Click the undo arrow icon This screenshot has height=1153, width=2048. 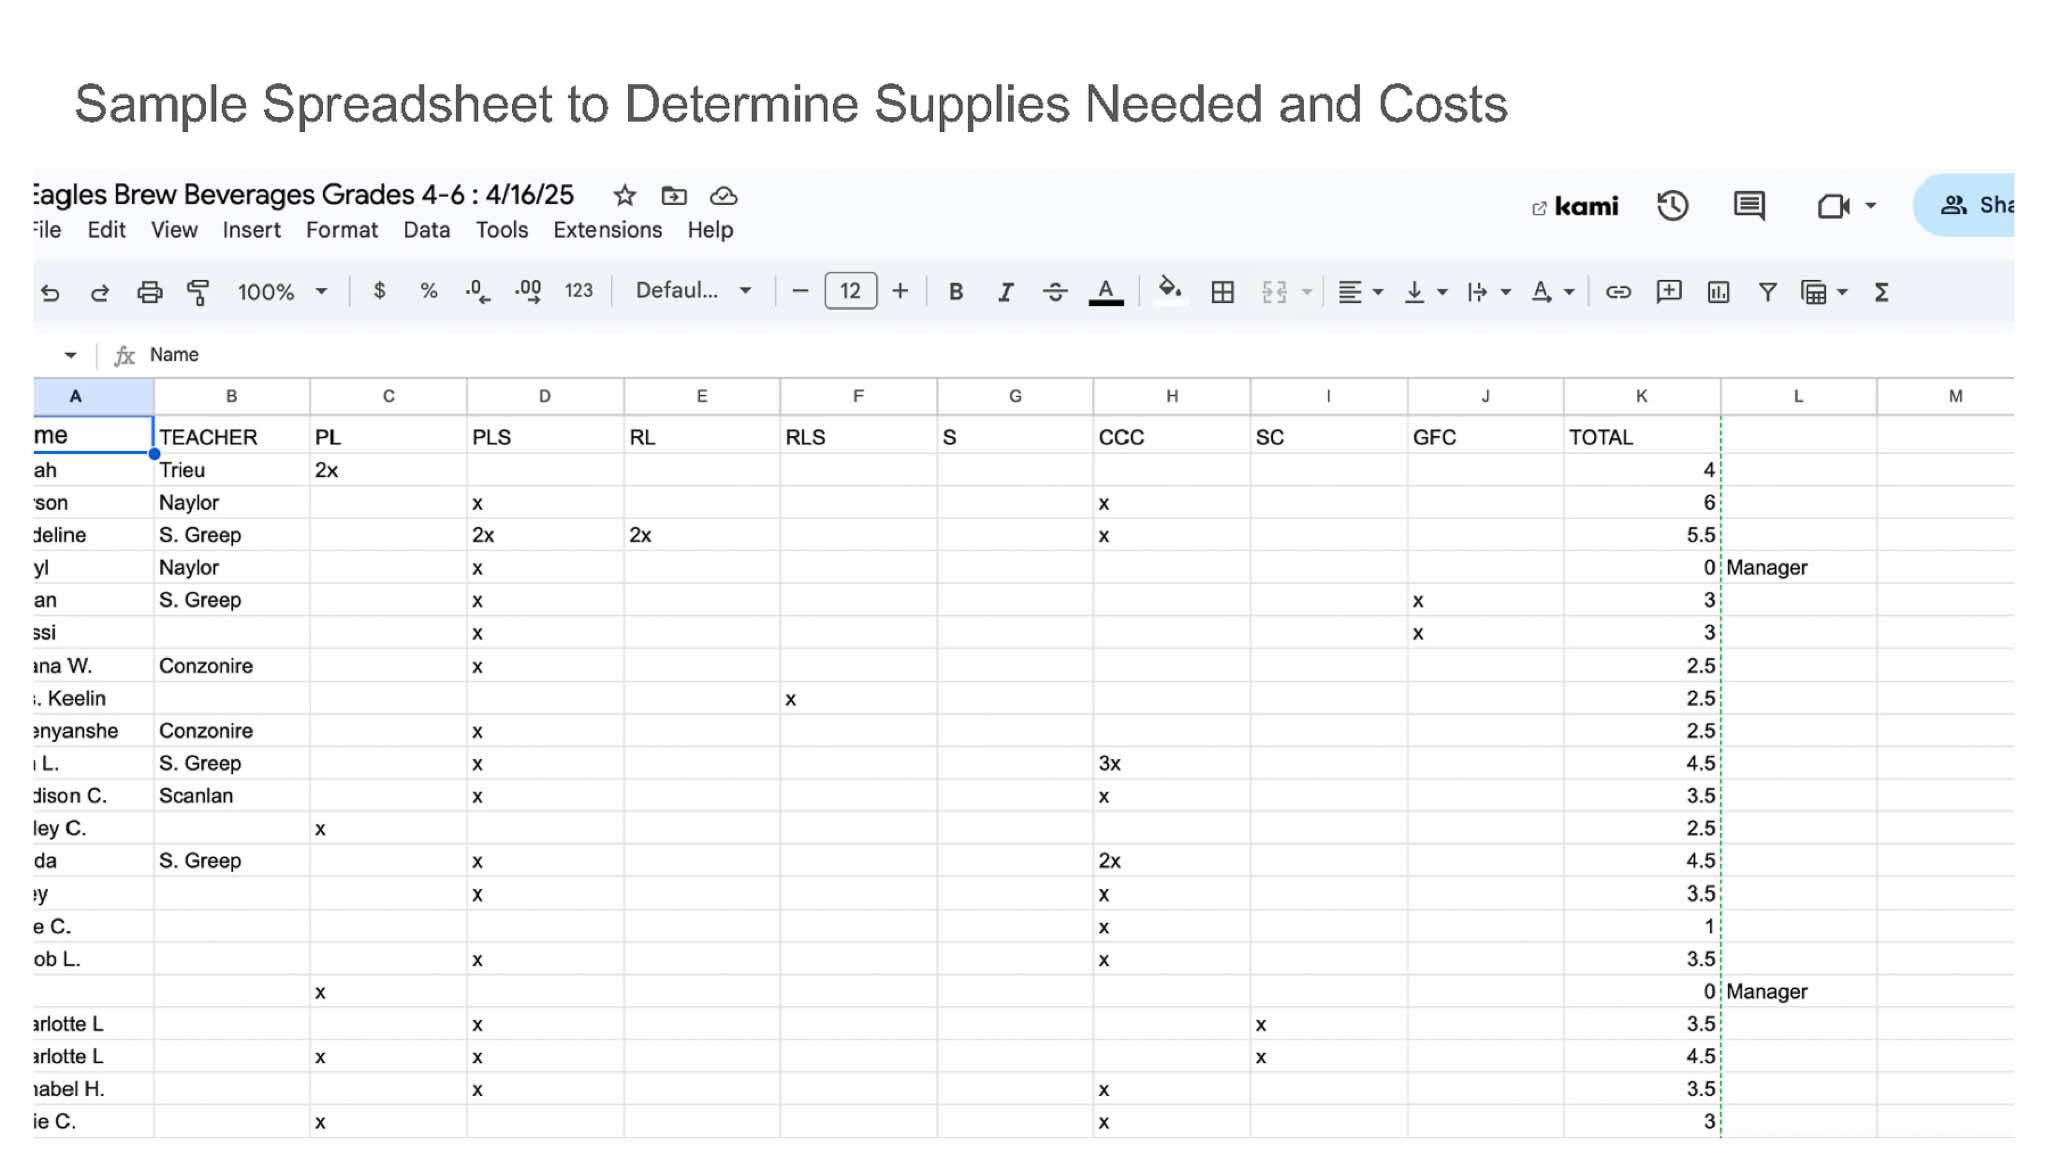click(x=50, y=292)
